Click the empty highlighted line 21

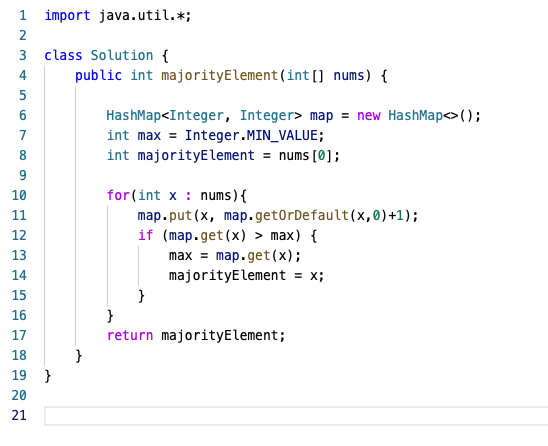click(296, 416)
